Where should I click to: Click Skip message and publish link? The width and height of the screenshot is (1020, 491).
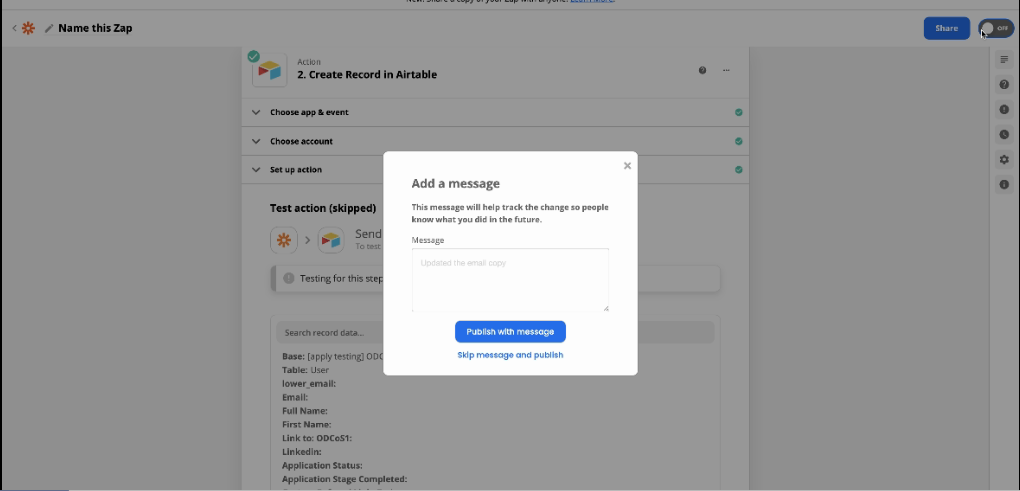coord(510,355)
